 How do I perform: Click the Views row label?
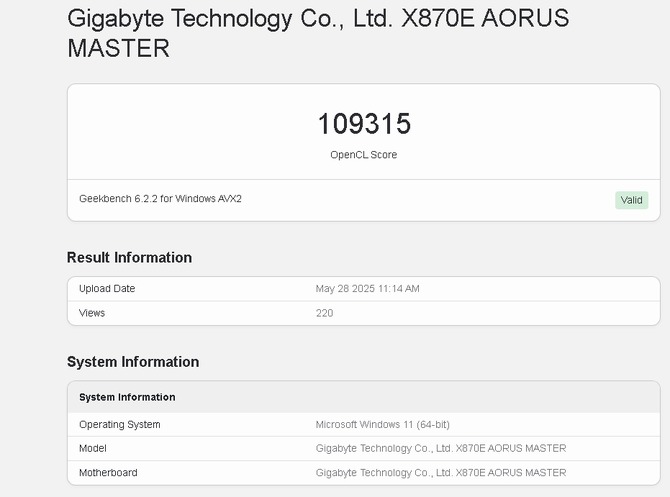tap(92, 313)
